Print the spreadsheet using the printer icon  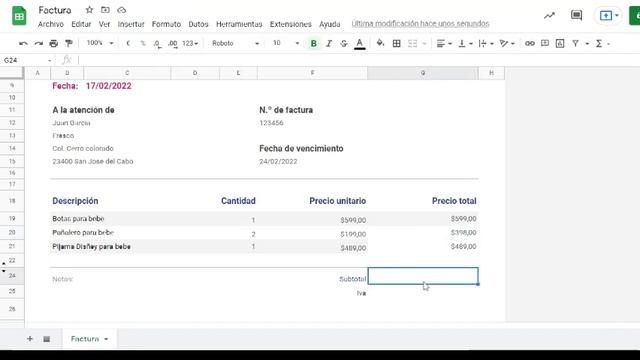tap(53, 43)
